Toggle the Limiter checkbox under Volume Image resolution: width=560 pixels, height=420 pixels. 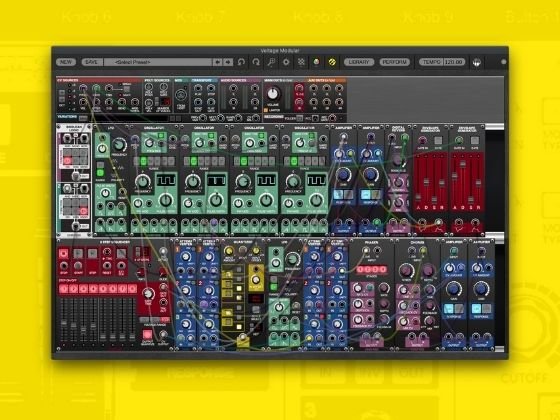pyautogui.click(x=266, y=110)
